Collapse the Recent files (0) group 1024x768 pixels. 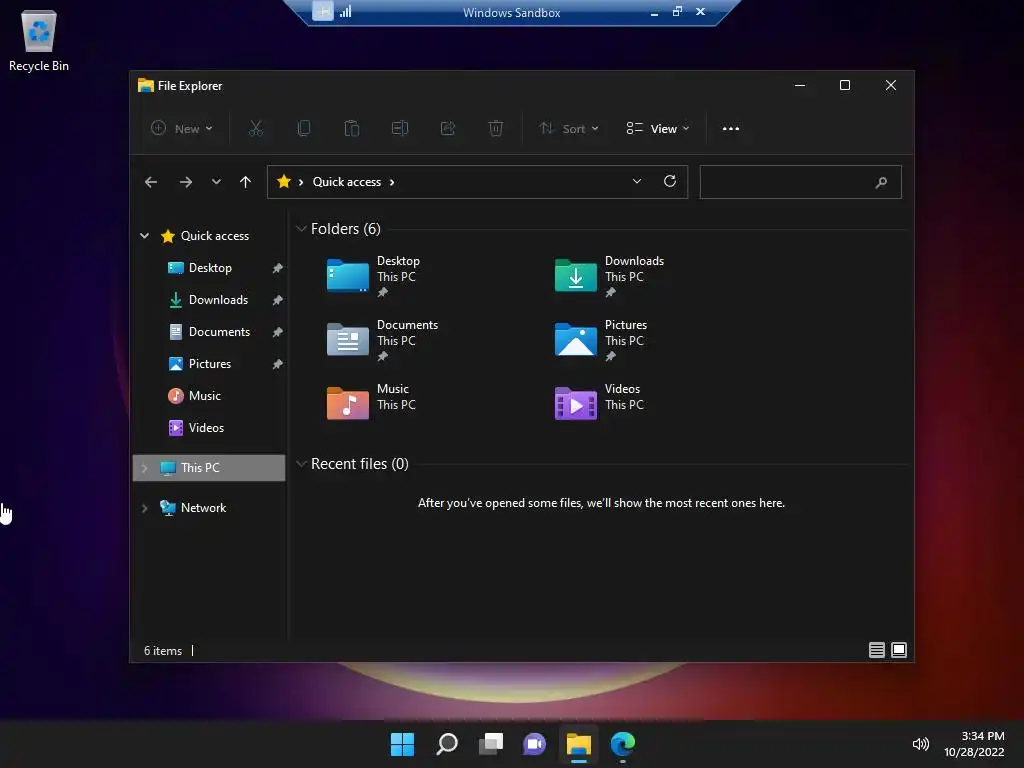tap(301, 464)
